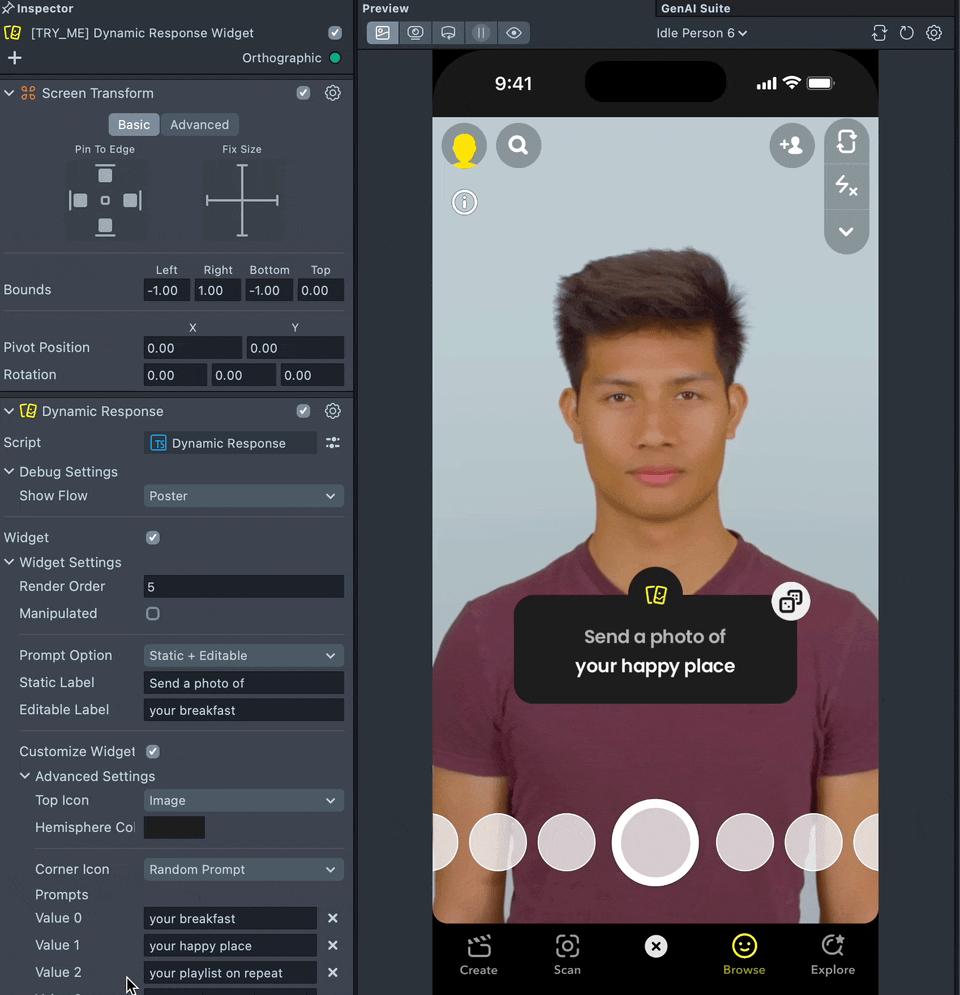Collapse the Advanced Settings section
Image resolution: width=960 pixels, height=995 pixels.
25,776
